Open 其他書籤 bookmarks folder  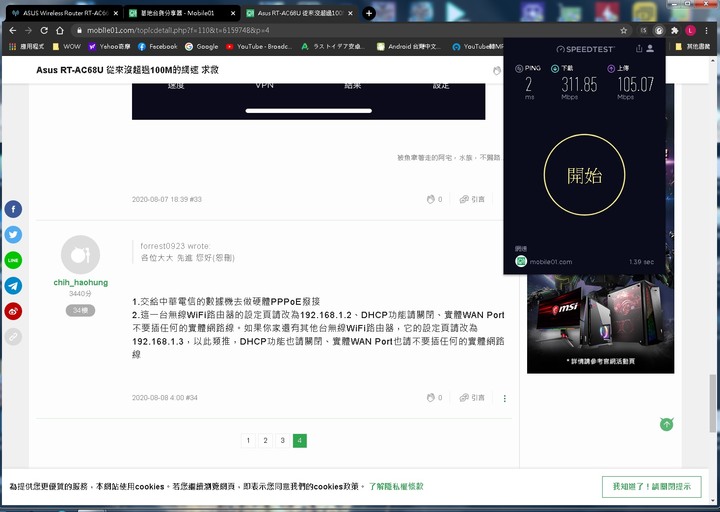coord(693,46)
